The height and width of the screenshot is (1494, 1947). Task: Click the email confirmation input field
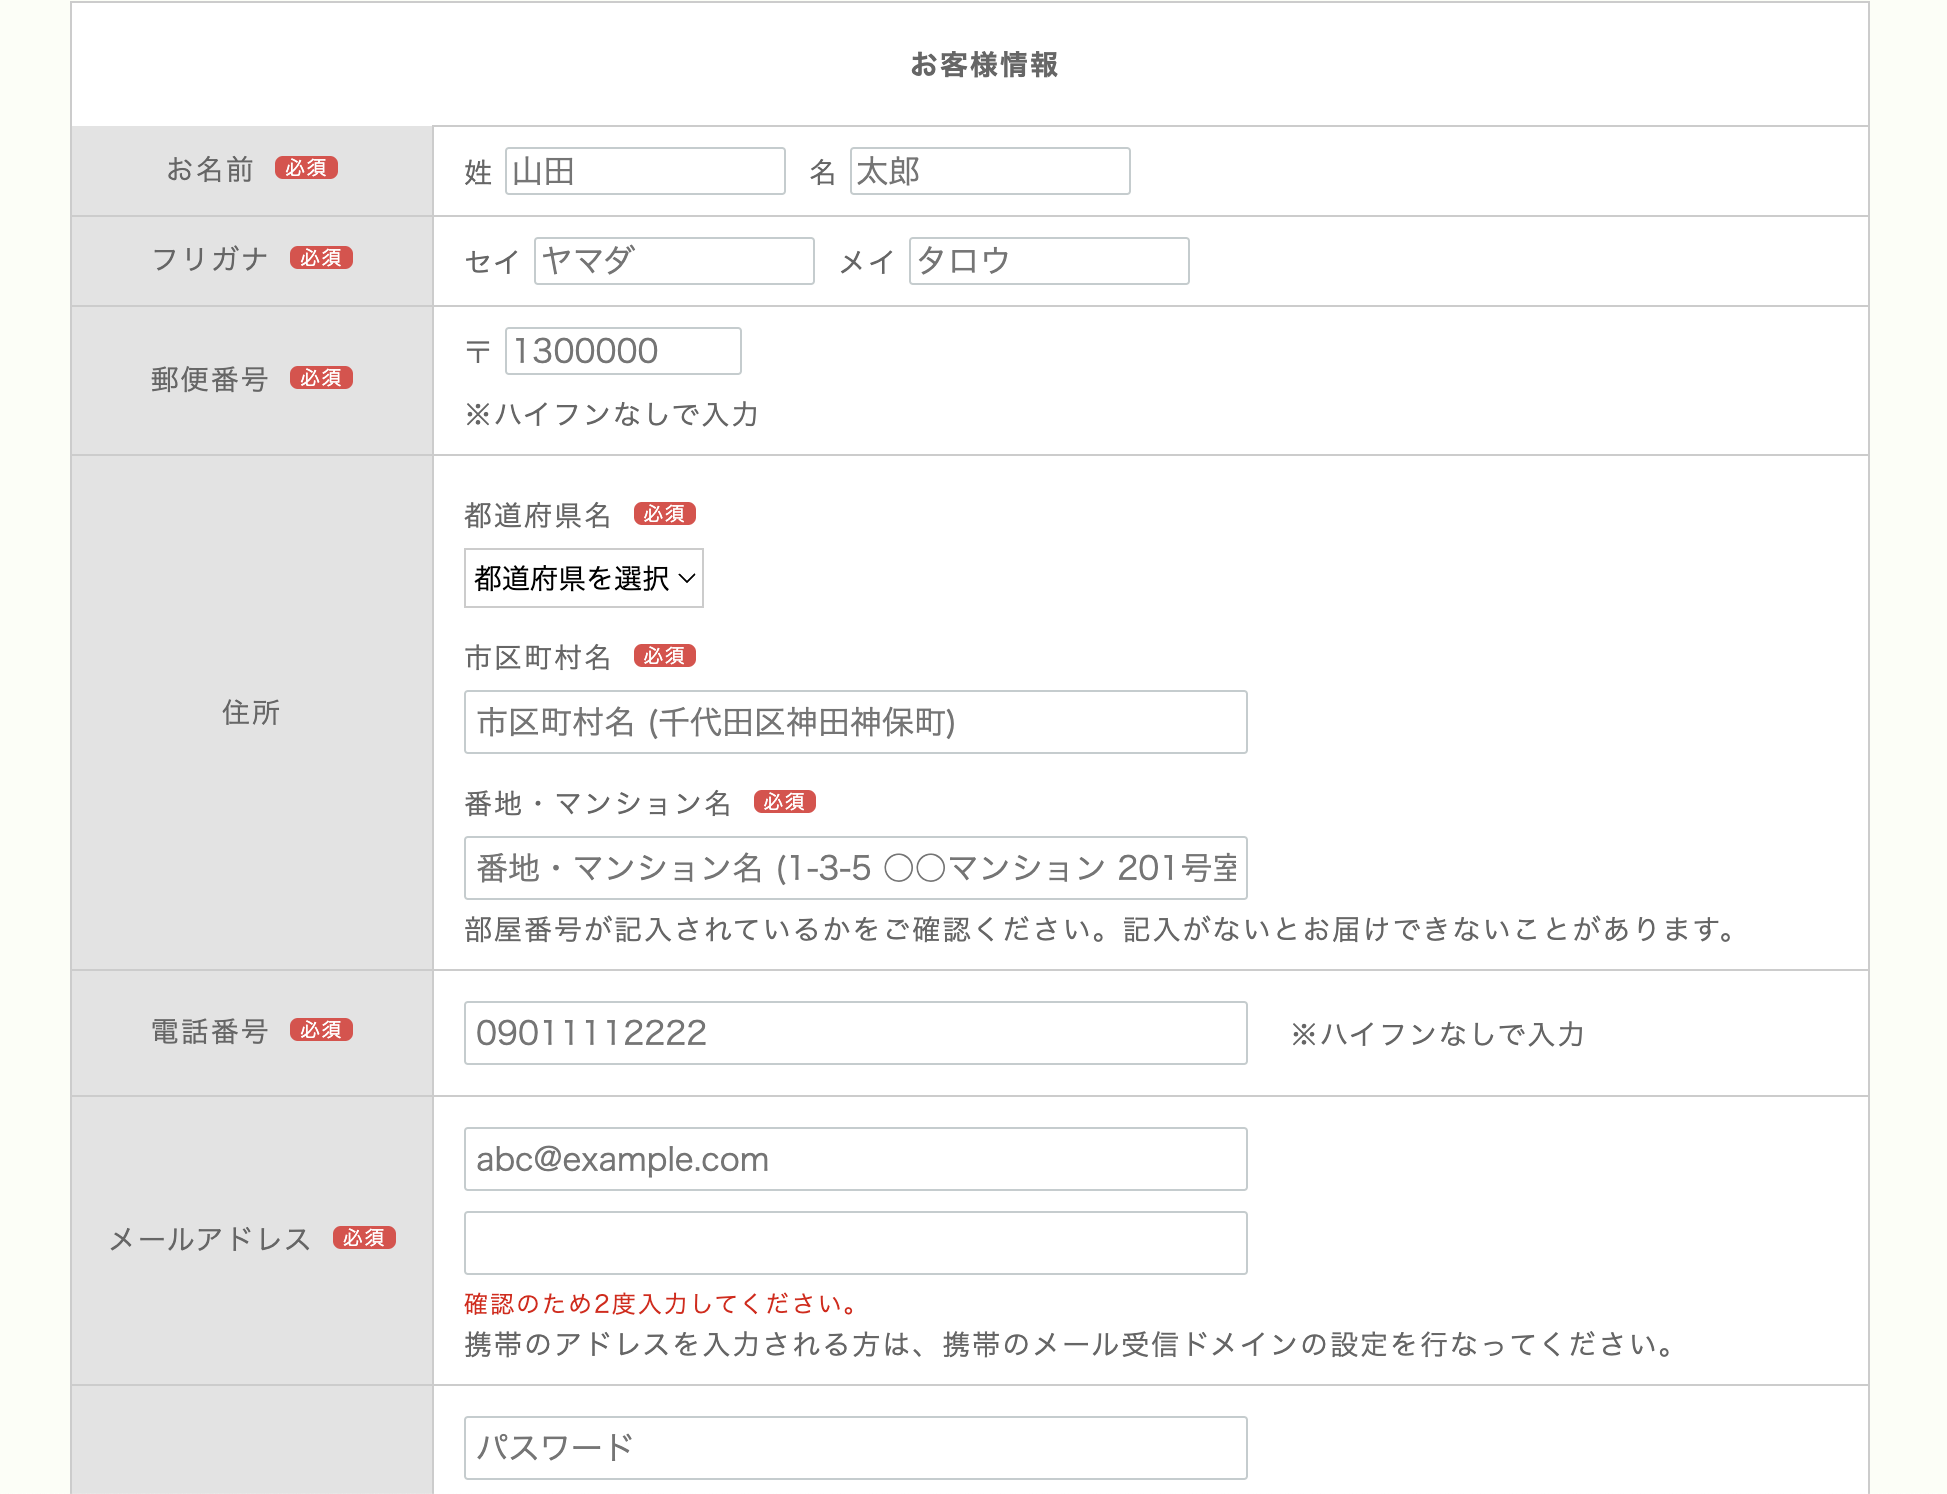point(856,1243)
